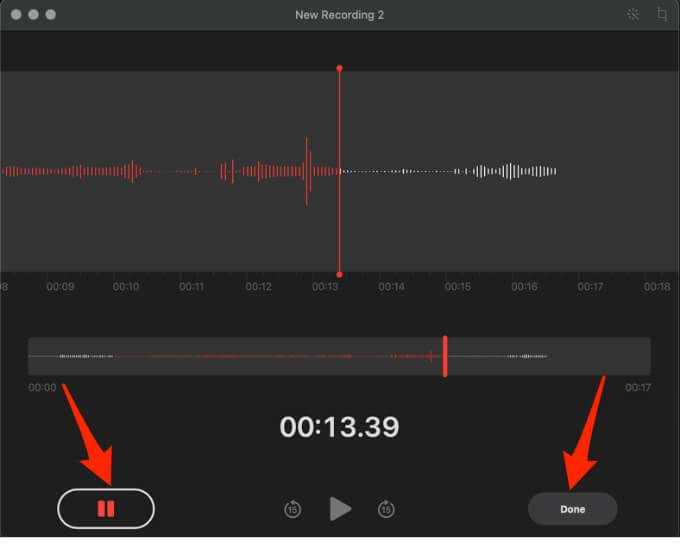Click the 00:13.39 elapsed time display

[x=339, y=427]
